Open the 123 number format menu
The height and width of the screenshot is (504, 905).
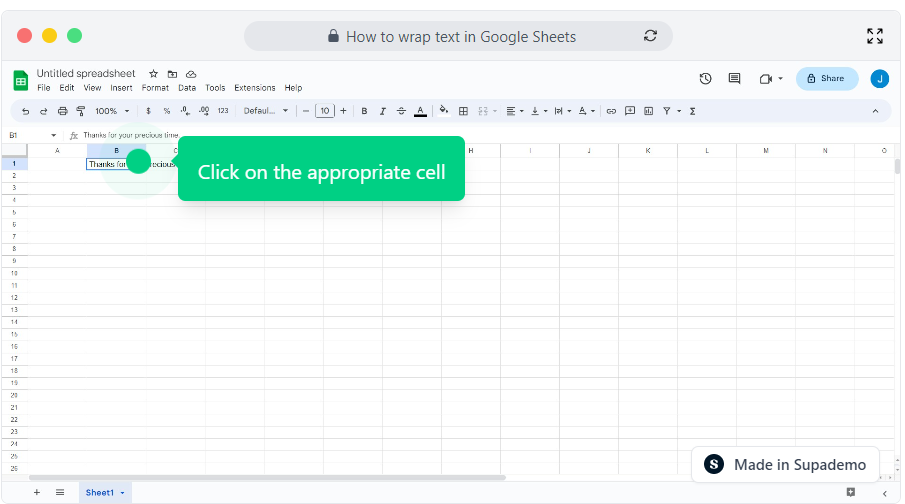[x=223, y=111]
